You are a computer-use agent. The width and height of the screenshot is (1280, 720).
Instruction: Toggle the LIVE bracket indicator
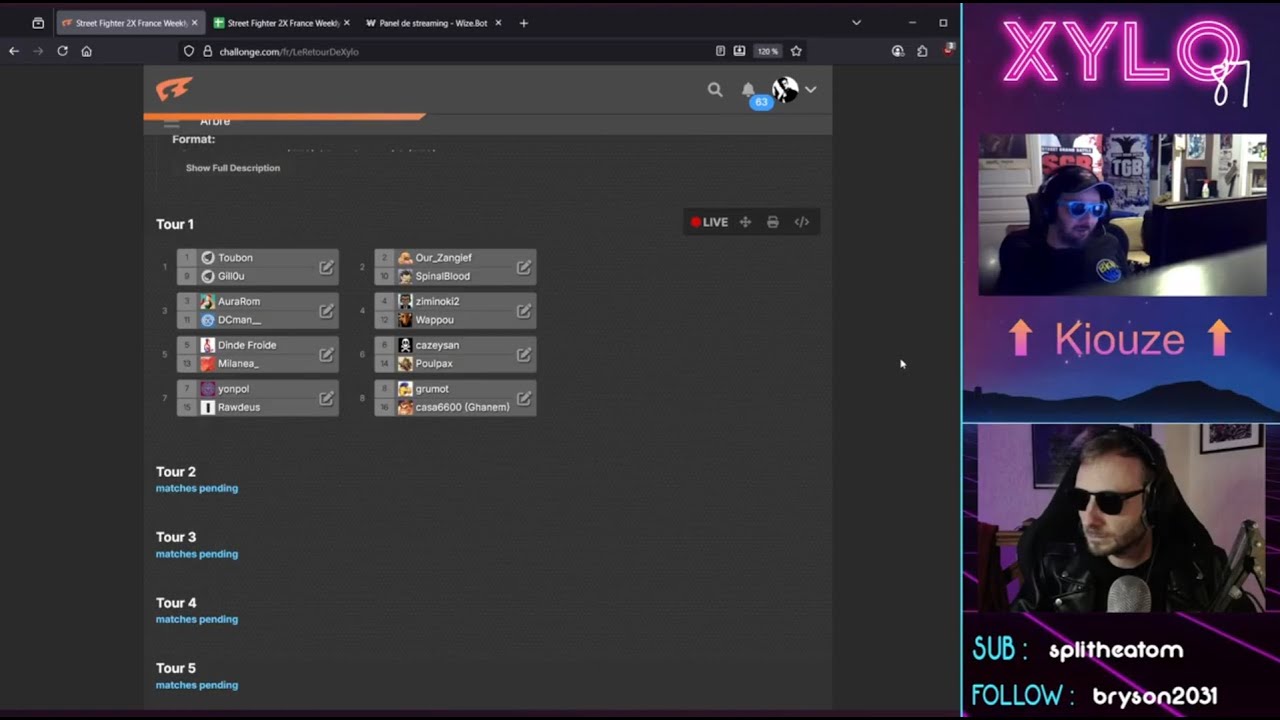click(x=709, y=222)
